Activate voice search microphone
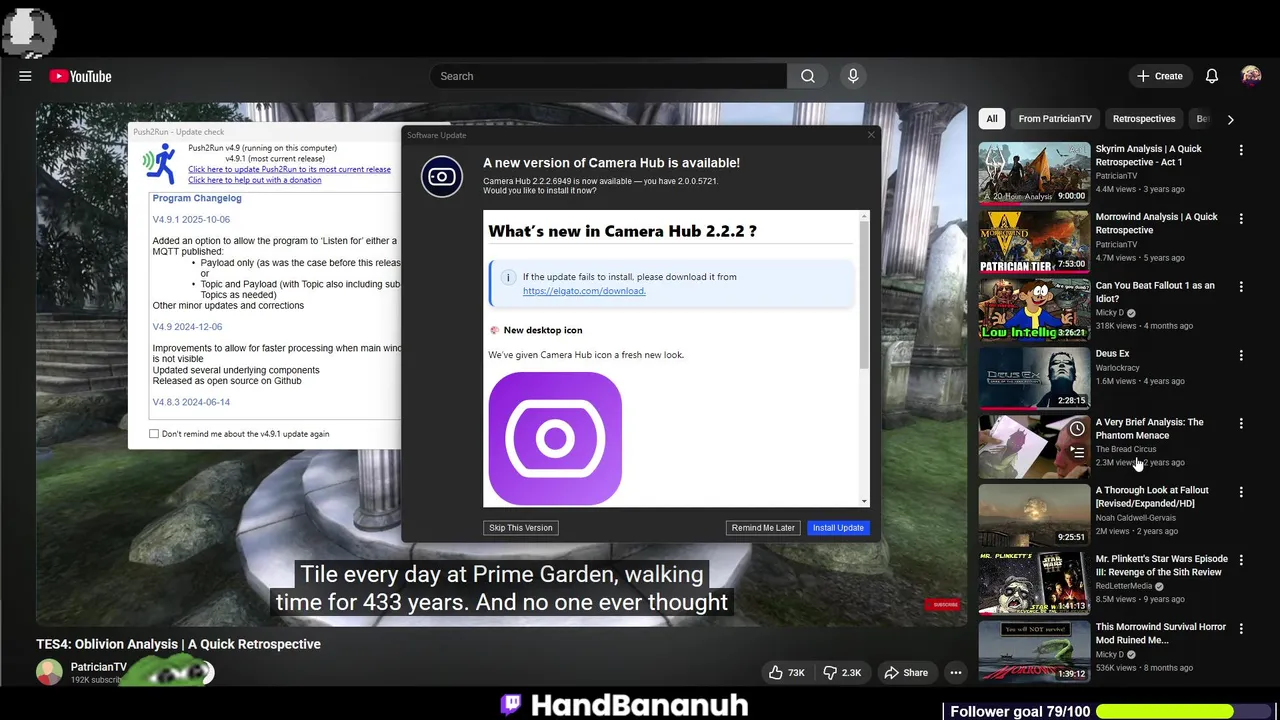 tap(853, 76)
